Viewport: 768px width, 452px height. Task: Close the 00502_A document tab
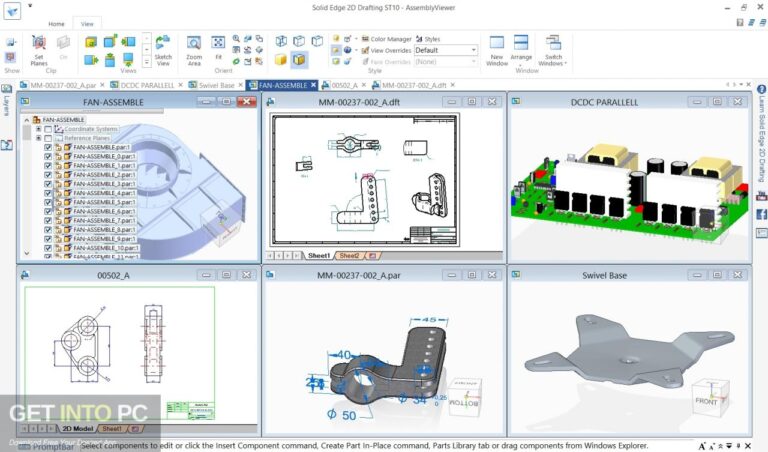click(x=363, y=85)
